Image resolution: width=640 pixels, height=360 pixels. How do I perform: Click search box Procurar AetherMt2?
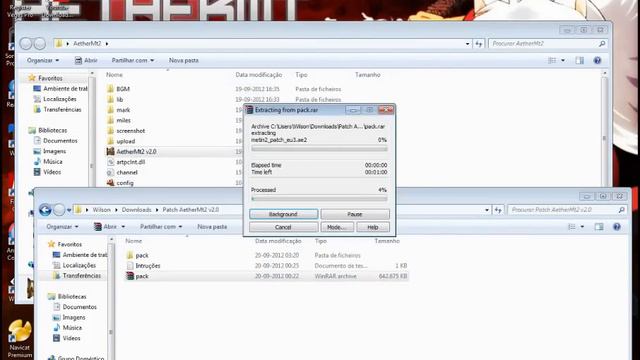(x=547, y=44)
